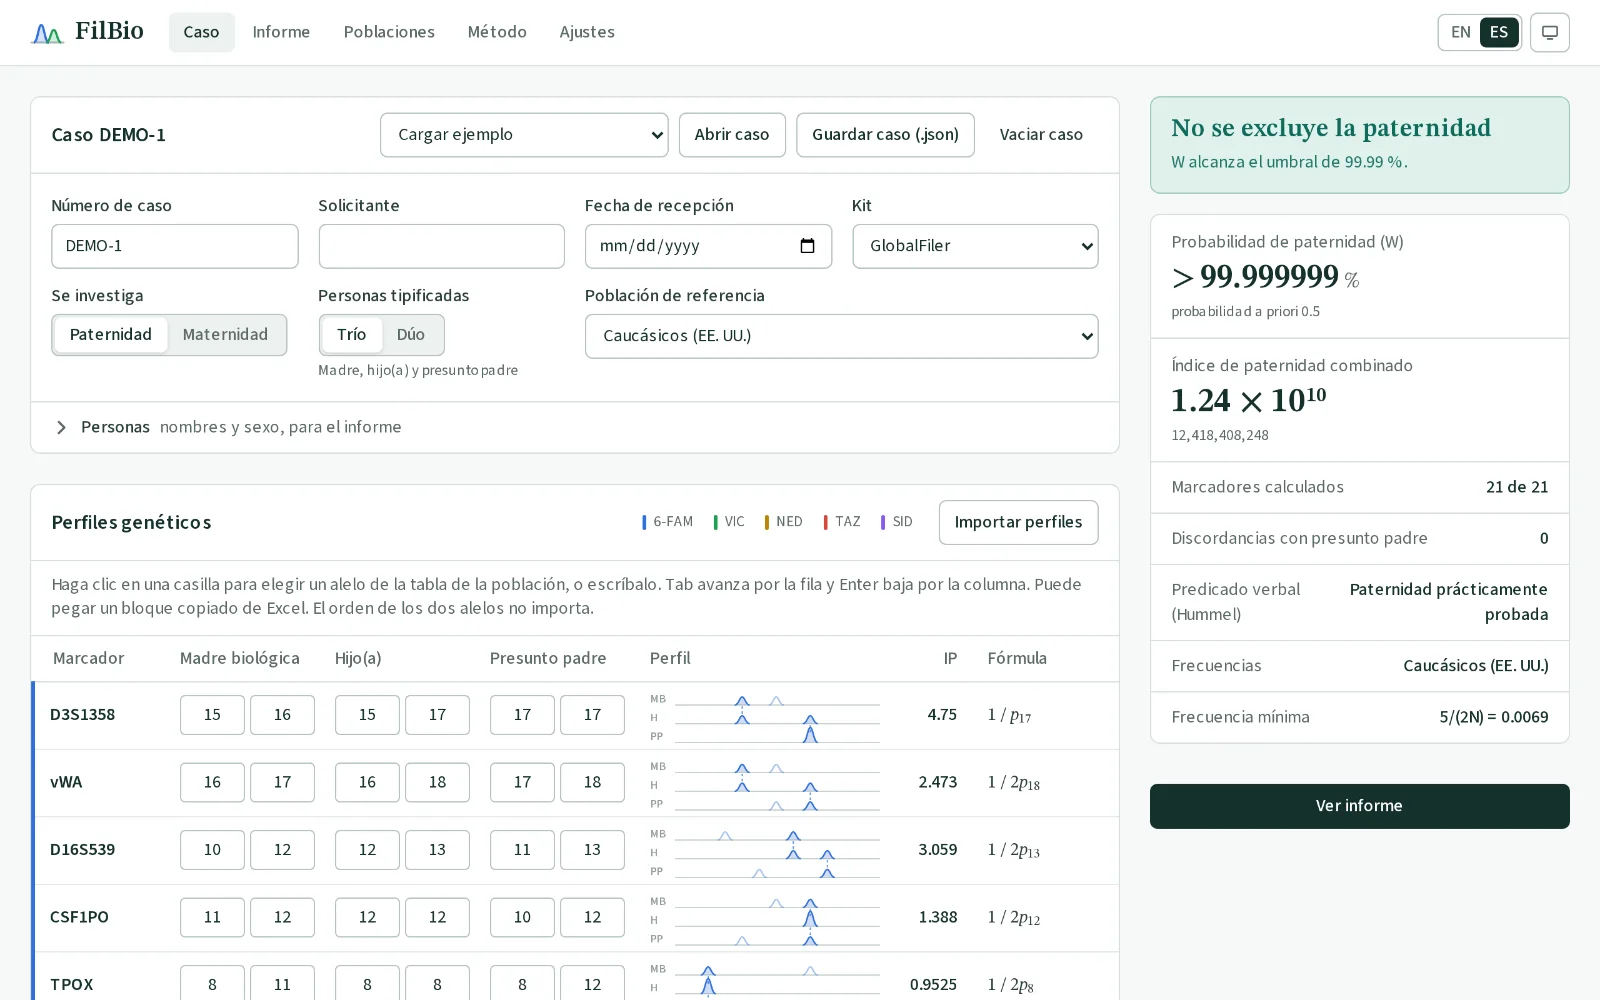Expand the Personas section chevron
The height and width of the screenshot is (1000, 1600).
pyautogui.click(x=61, y=428)
